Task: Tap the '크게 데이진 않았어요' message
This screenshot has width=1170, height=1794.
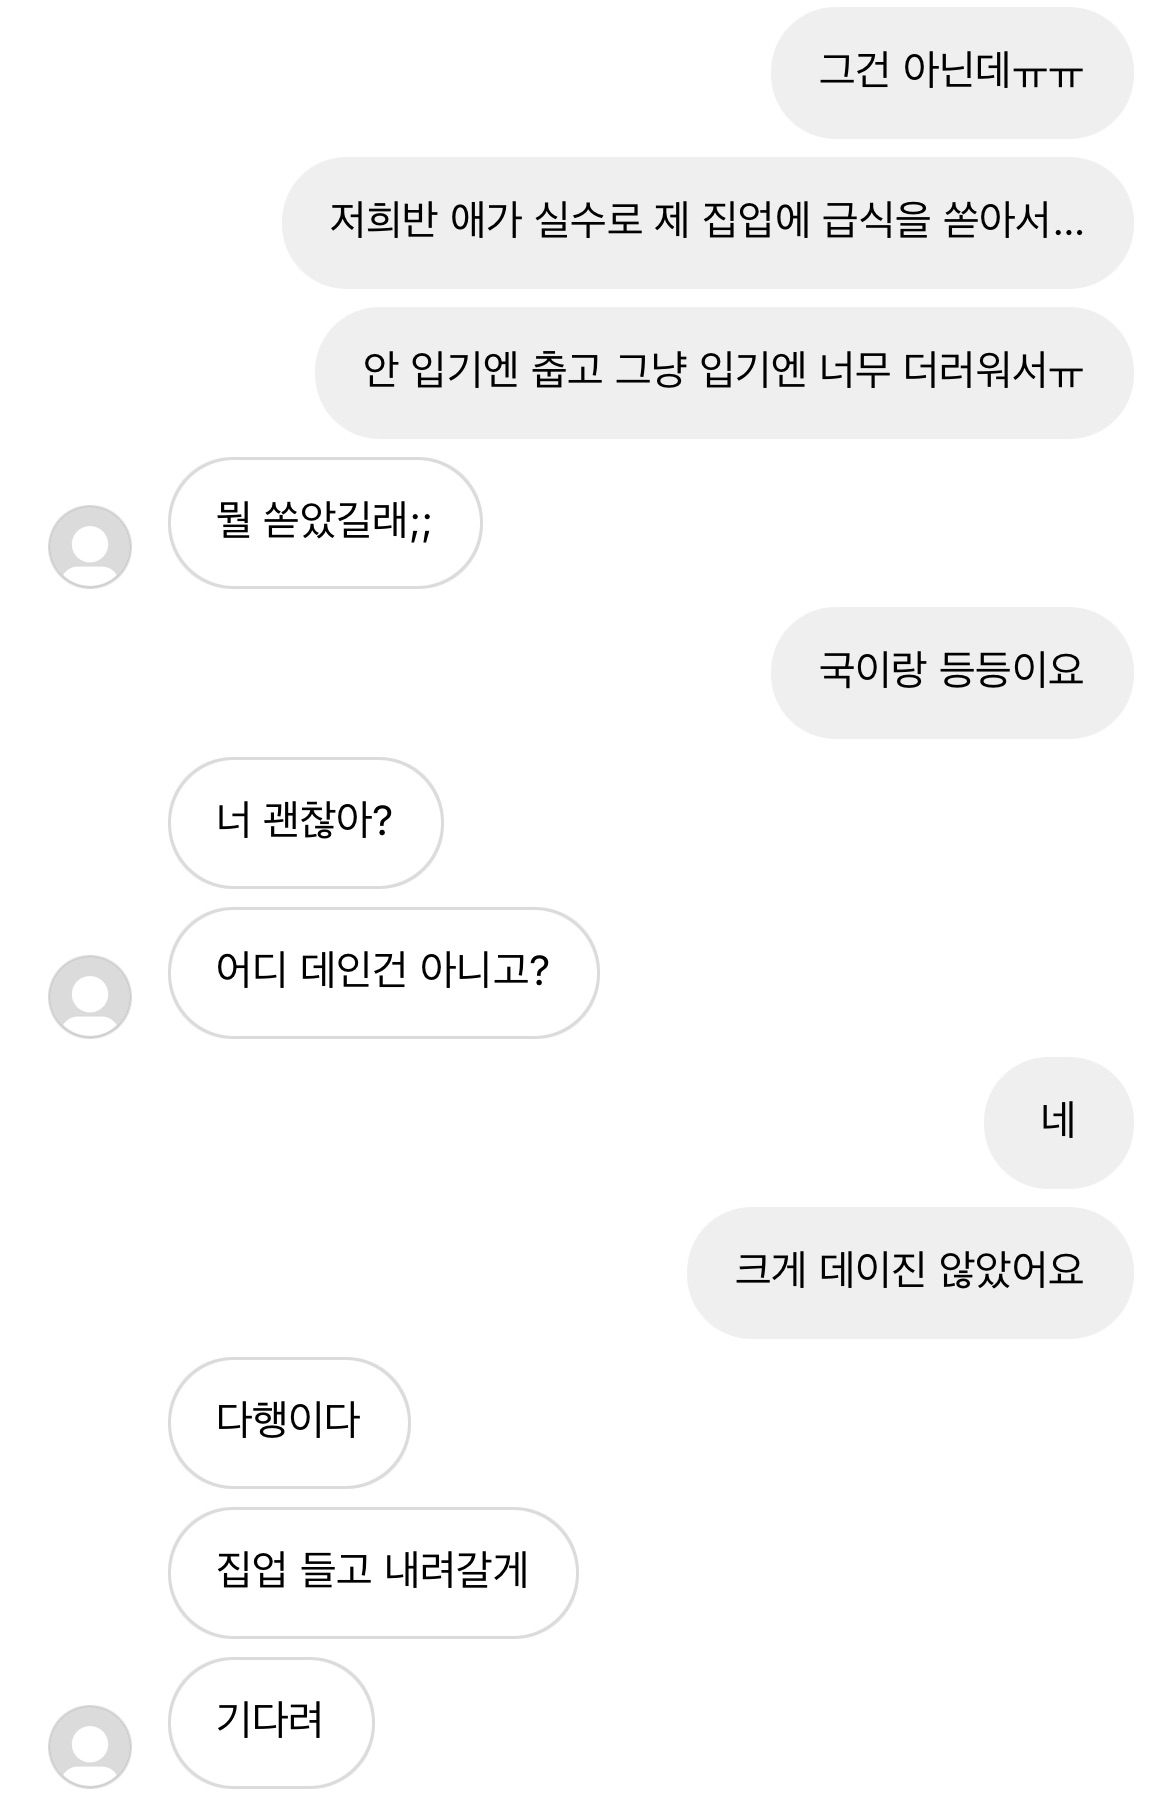Action: pyautogui.click(x=909, y=1272)
